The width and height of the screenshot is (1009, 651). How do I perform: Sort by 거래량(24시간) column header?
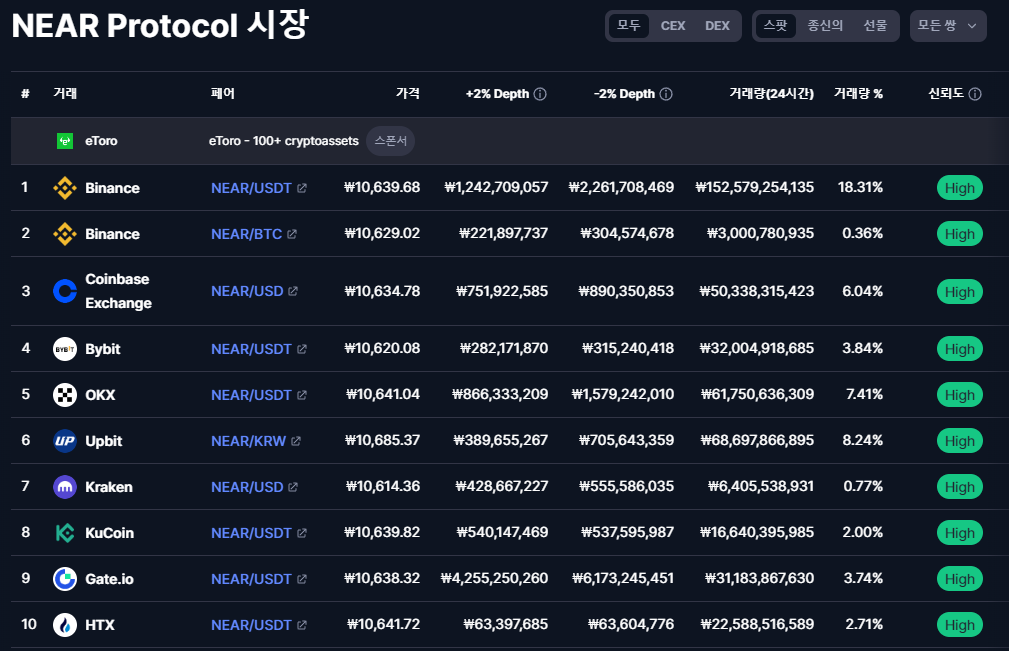[771, 94]
